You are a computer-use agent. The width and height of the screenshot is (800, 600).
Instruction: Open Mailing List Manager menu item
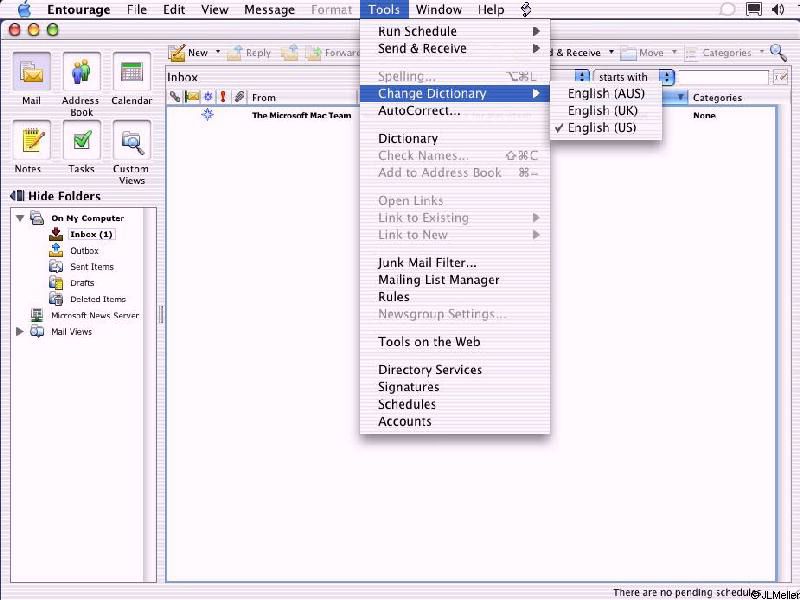tap(455, 280)
